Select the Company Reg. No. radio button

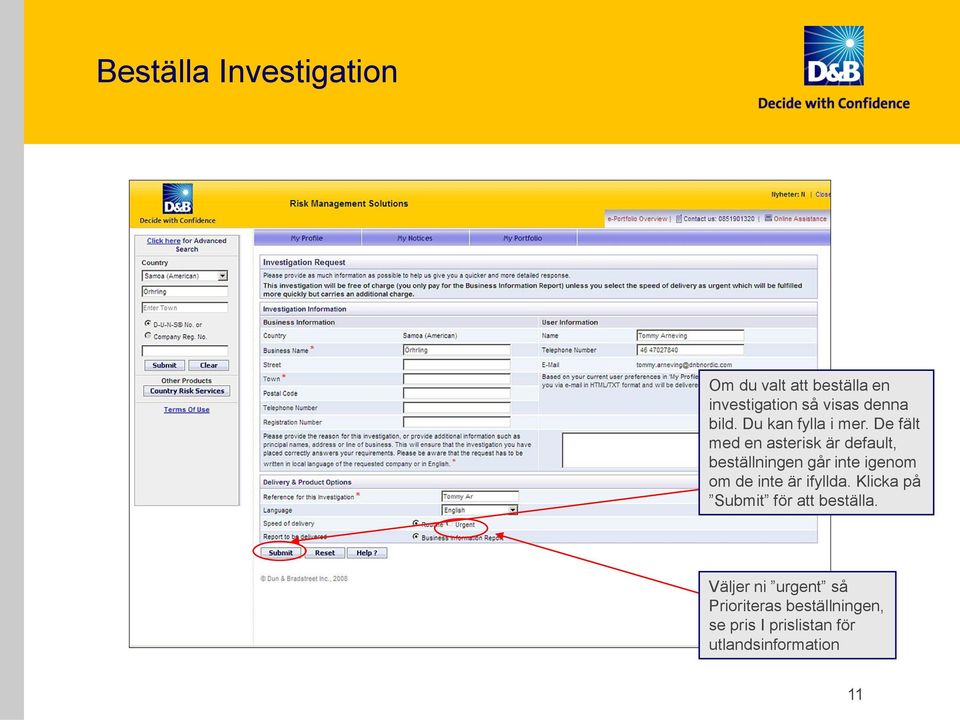pyautogui.click(x=148, y=336)
